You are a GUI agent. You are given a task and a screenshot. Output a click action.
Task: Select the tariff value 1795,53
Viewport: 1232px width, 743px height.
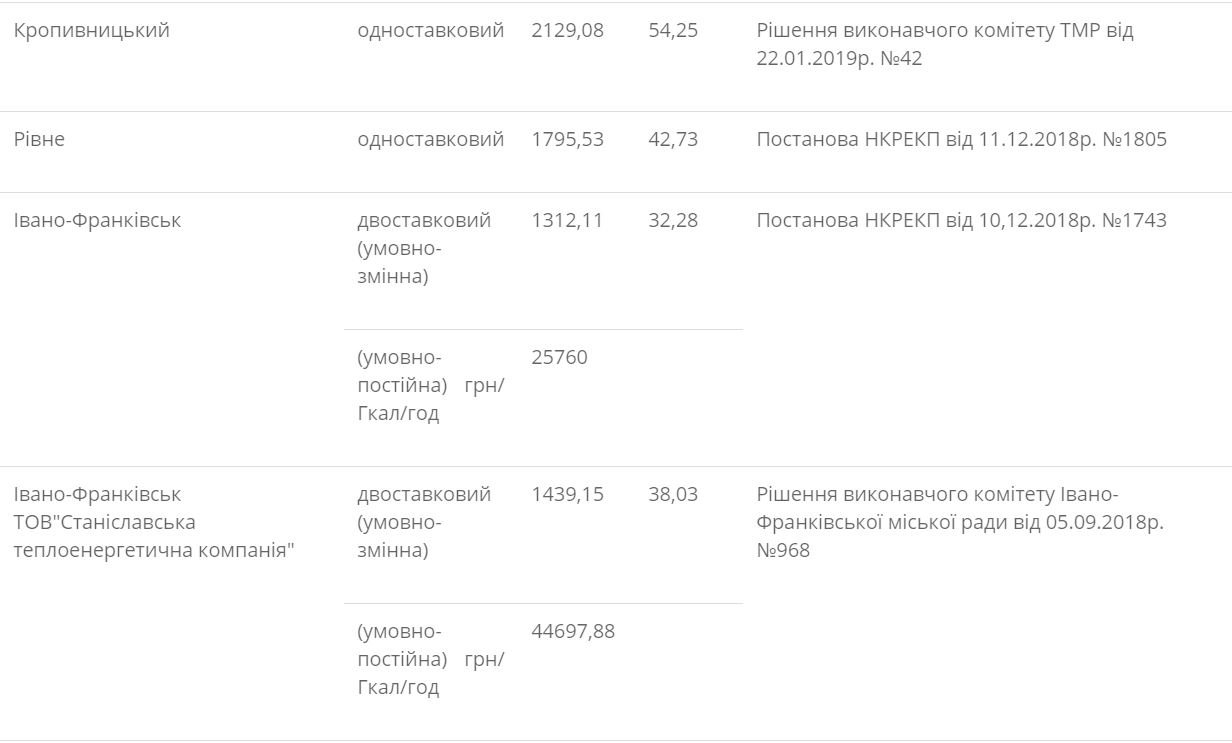click(567, 139)
